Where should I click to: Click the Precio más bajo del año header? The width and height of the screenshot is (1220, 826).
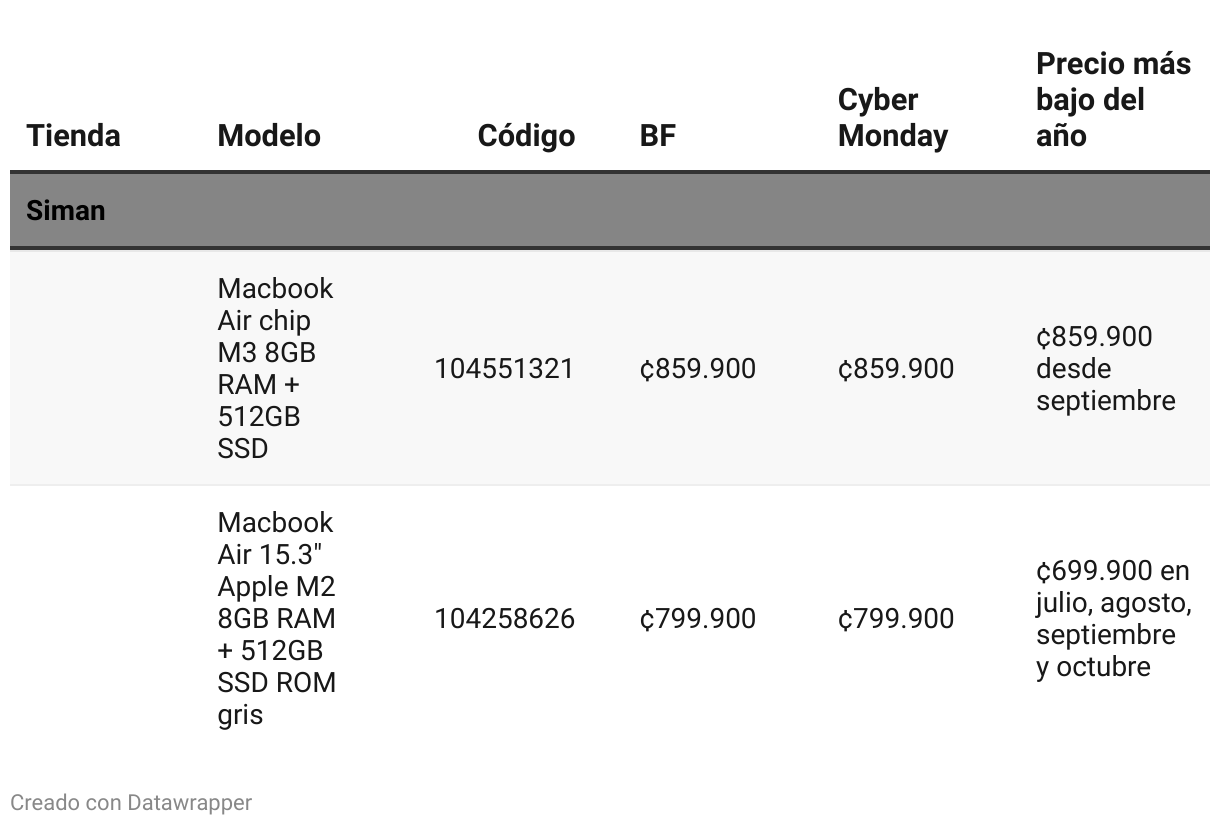click(x=1113, y=100)
